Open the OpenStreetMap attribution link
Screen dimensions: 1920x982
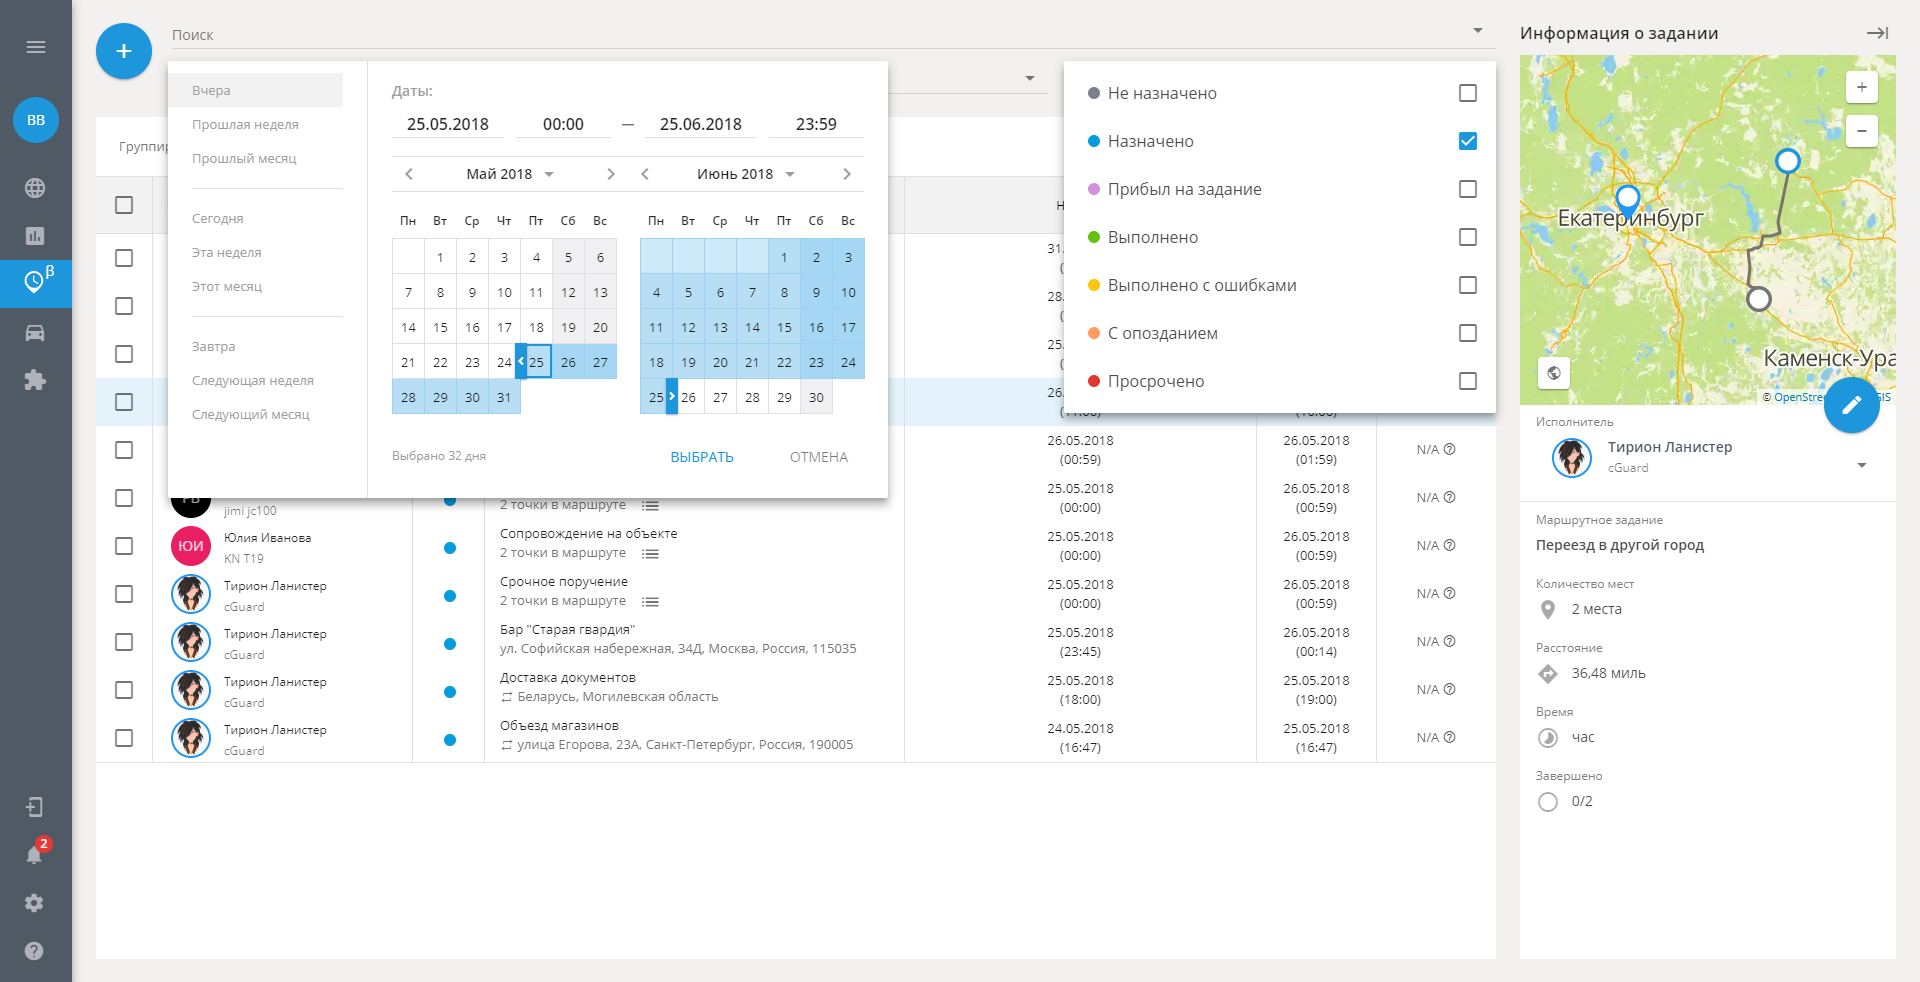[x=1800, y=397]
